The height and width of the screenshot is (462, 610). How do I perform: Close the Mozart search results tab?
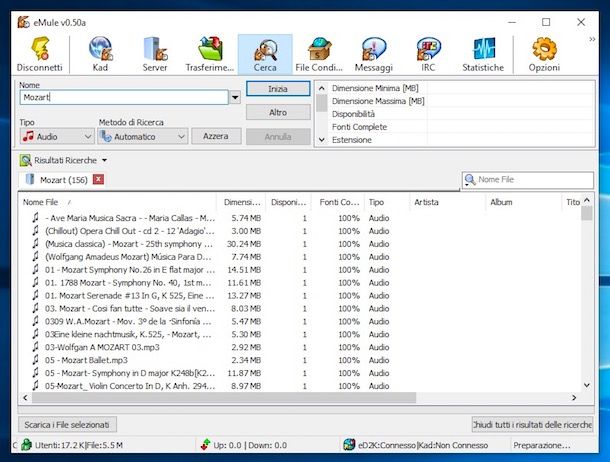click(98, 179)
